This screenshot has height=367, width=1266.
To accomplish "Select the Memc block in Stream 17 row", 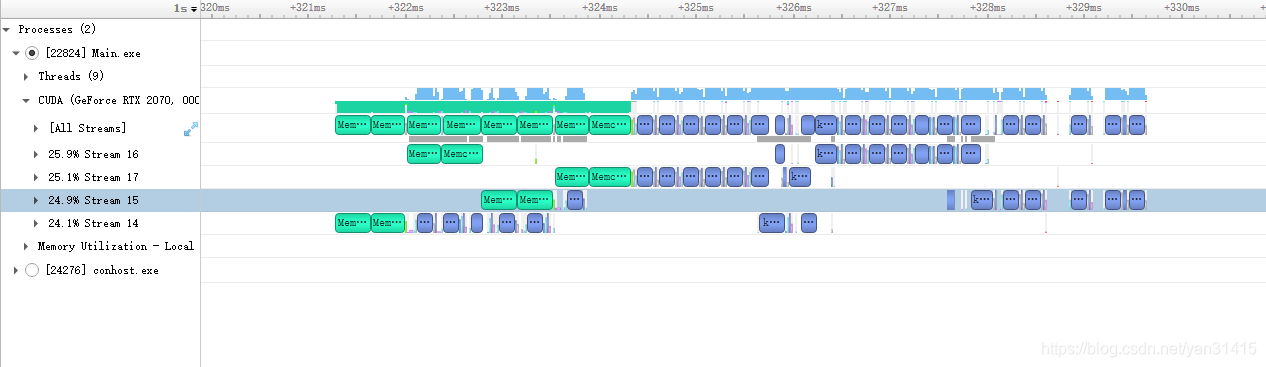I will (x=610, y=177).
